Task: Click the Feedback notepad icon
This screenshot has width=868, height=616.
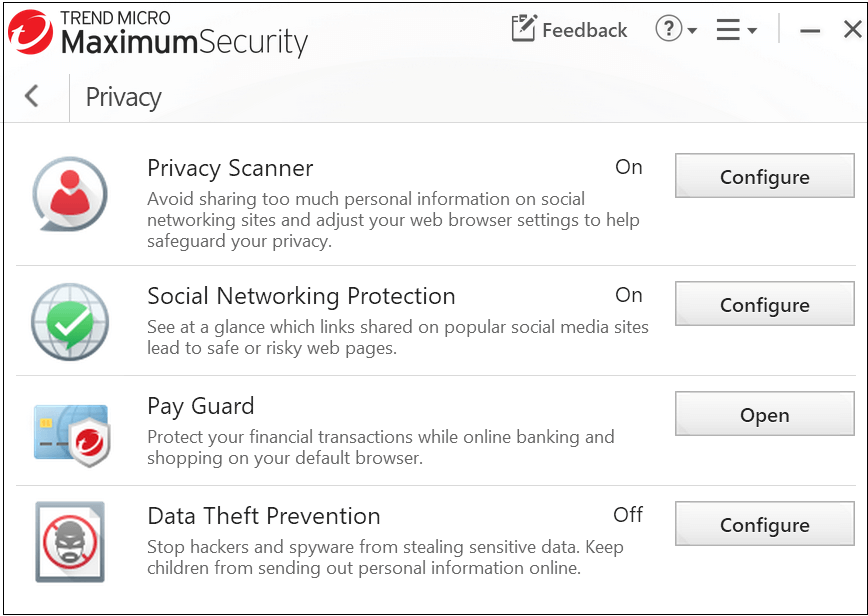Action: coord(524,28)
